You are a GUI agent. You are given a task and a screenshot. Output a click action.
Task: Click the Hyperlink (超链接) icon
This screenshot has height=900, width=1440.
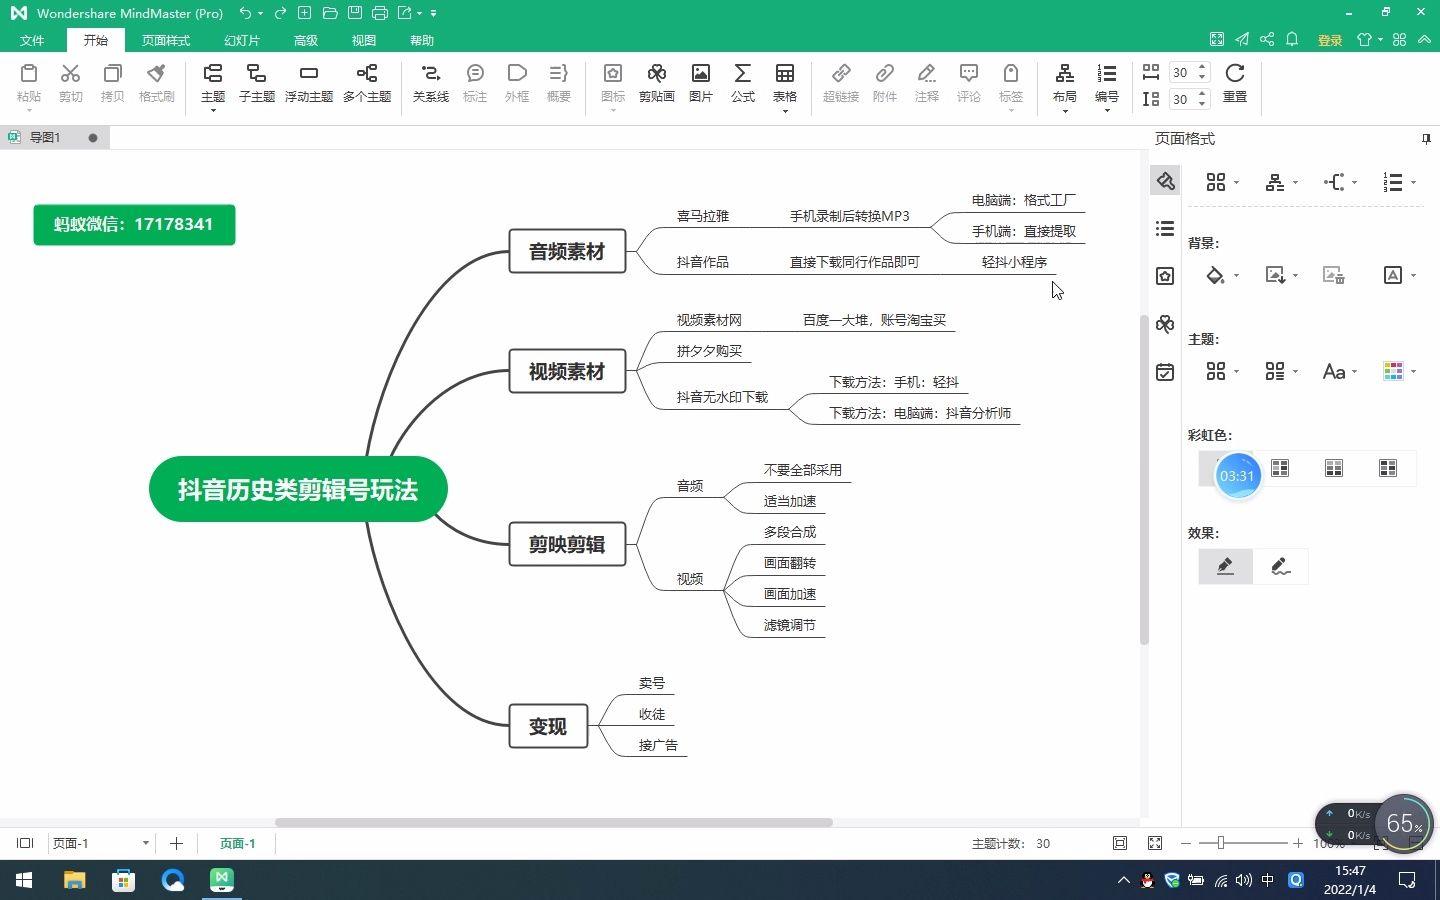(841, 74)
